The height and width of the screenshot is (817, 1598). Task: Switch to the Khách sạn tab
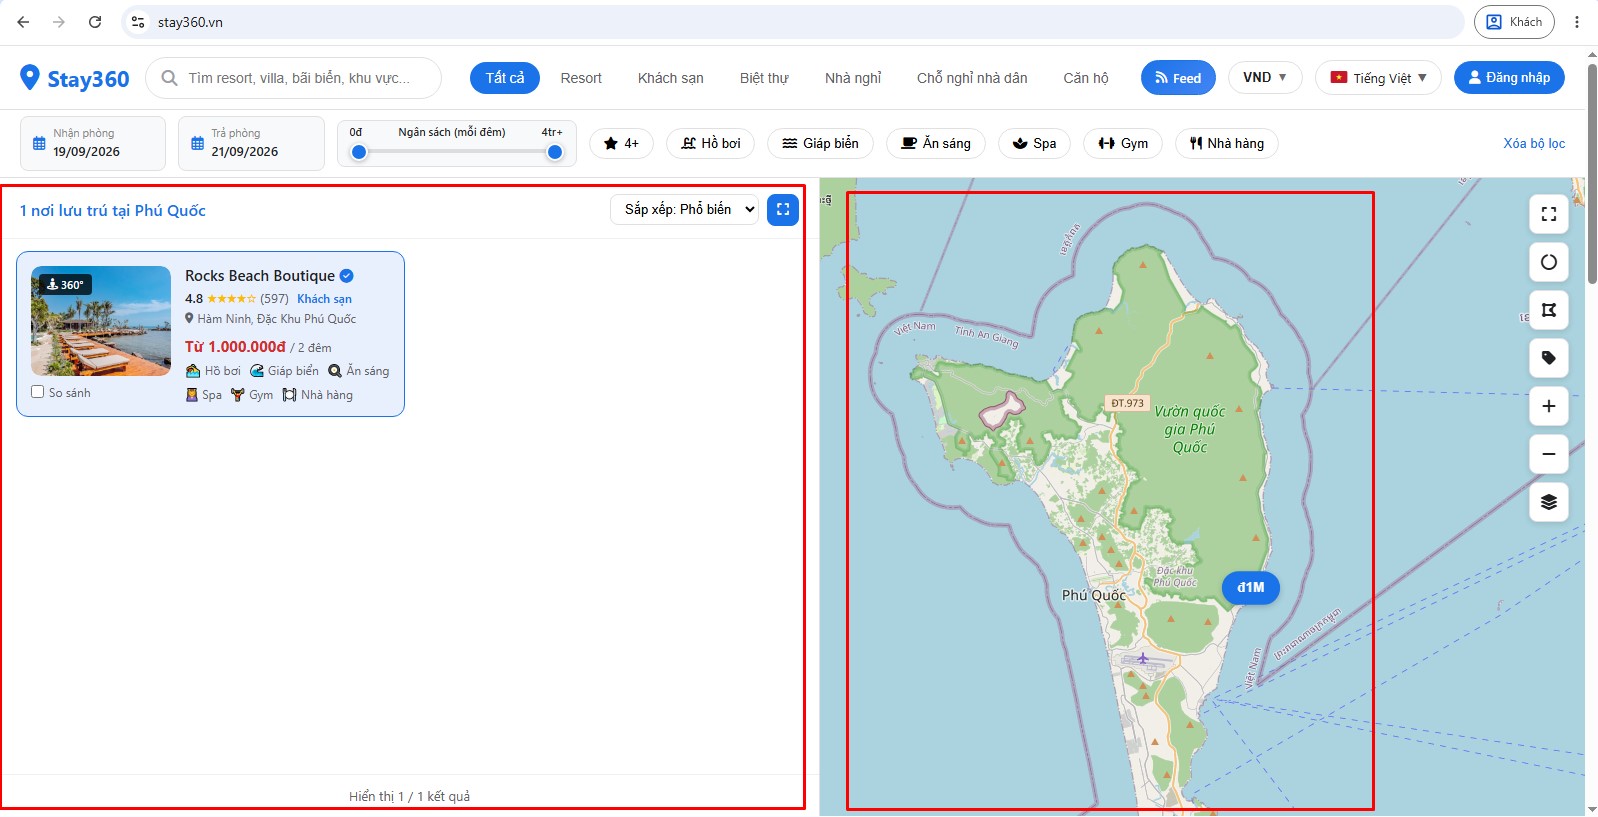(x=671, y=78)
